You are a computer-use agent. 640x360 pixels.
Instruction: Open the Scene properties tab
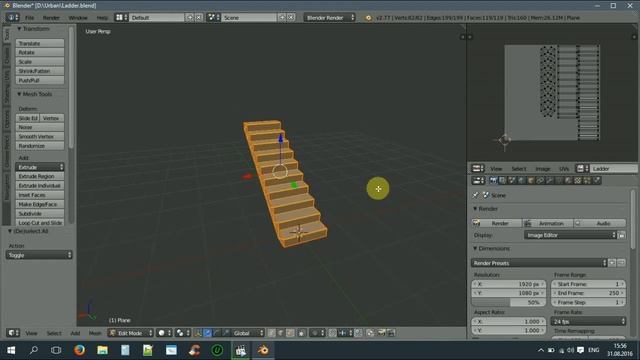point(512,180)
